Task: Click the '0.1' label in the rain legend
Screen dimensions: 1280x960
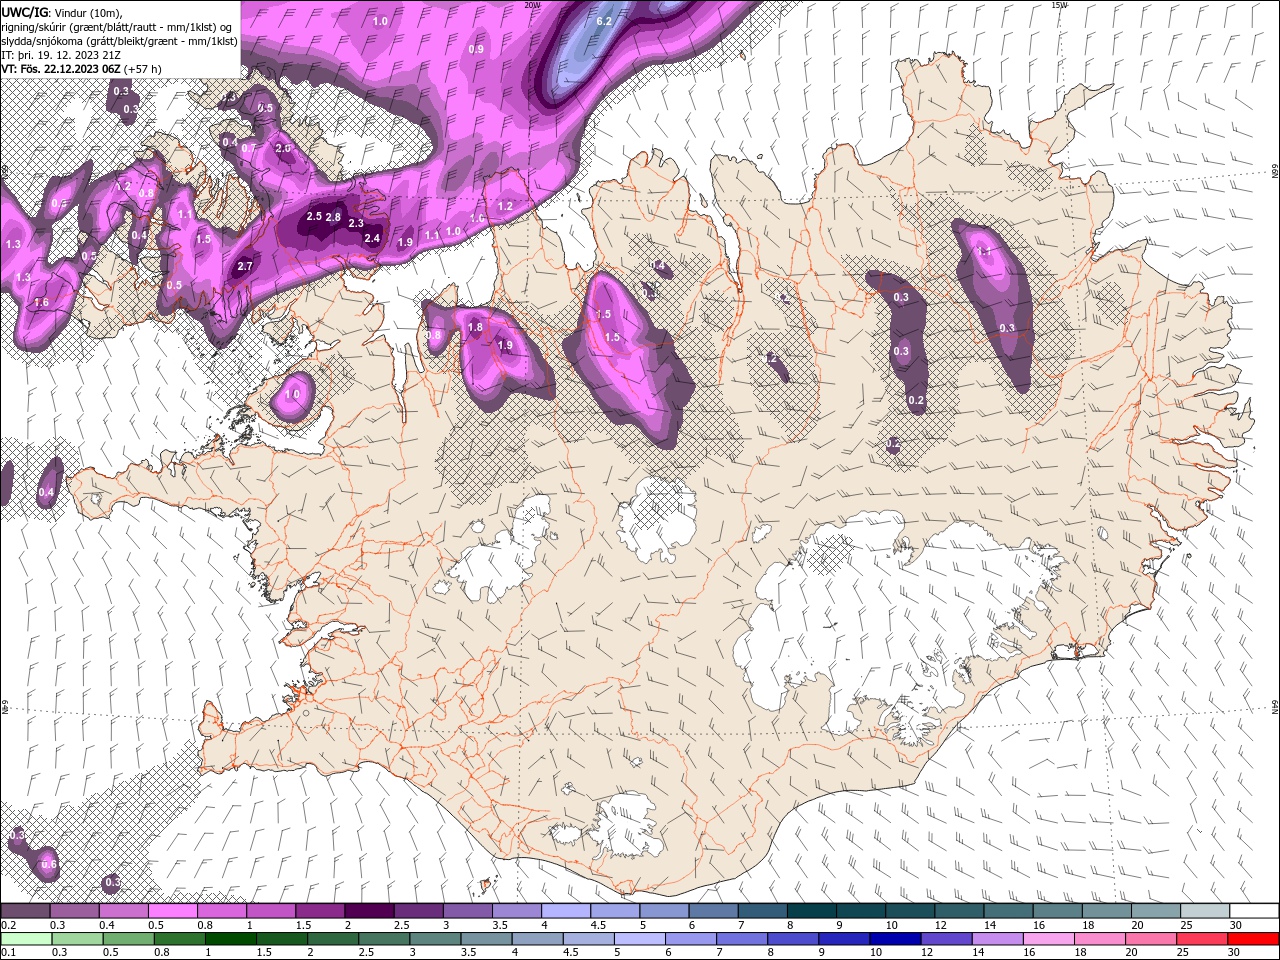Action: click(8, 953)
